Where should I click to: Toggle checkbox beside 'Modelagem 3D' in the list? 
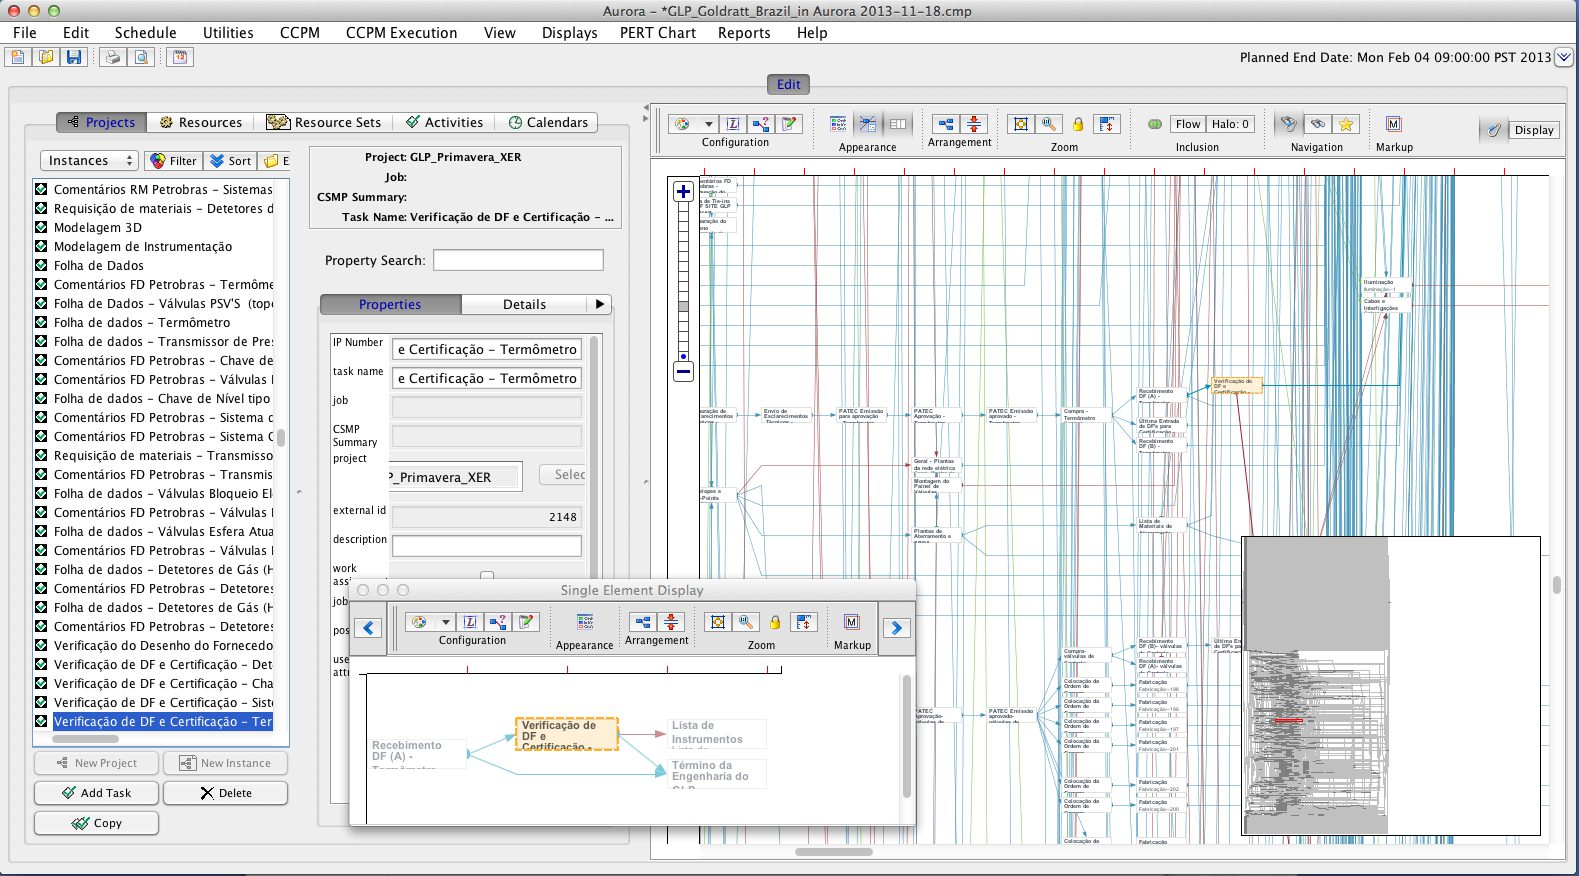[41, 227]
